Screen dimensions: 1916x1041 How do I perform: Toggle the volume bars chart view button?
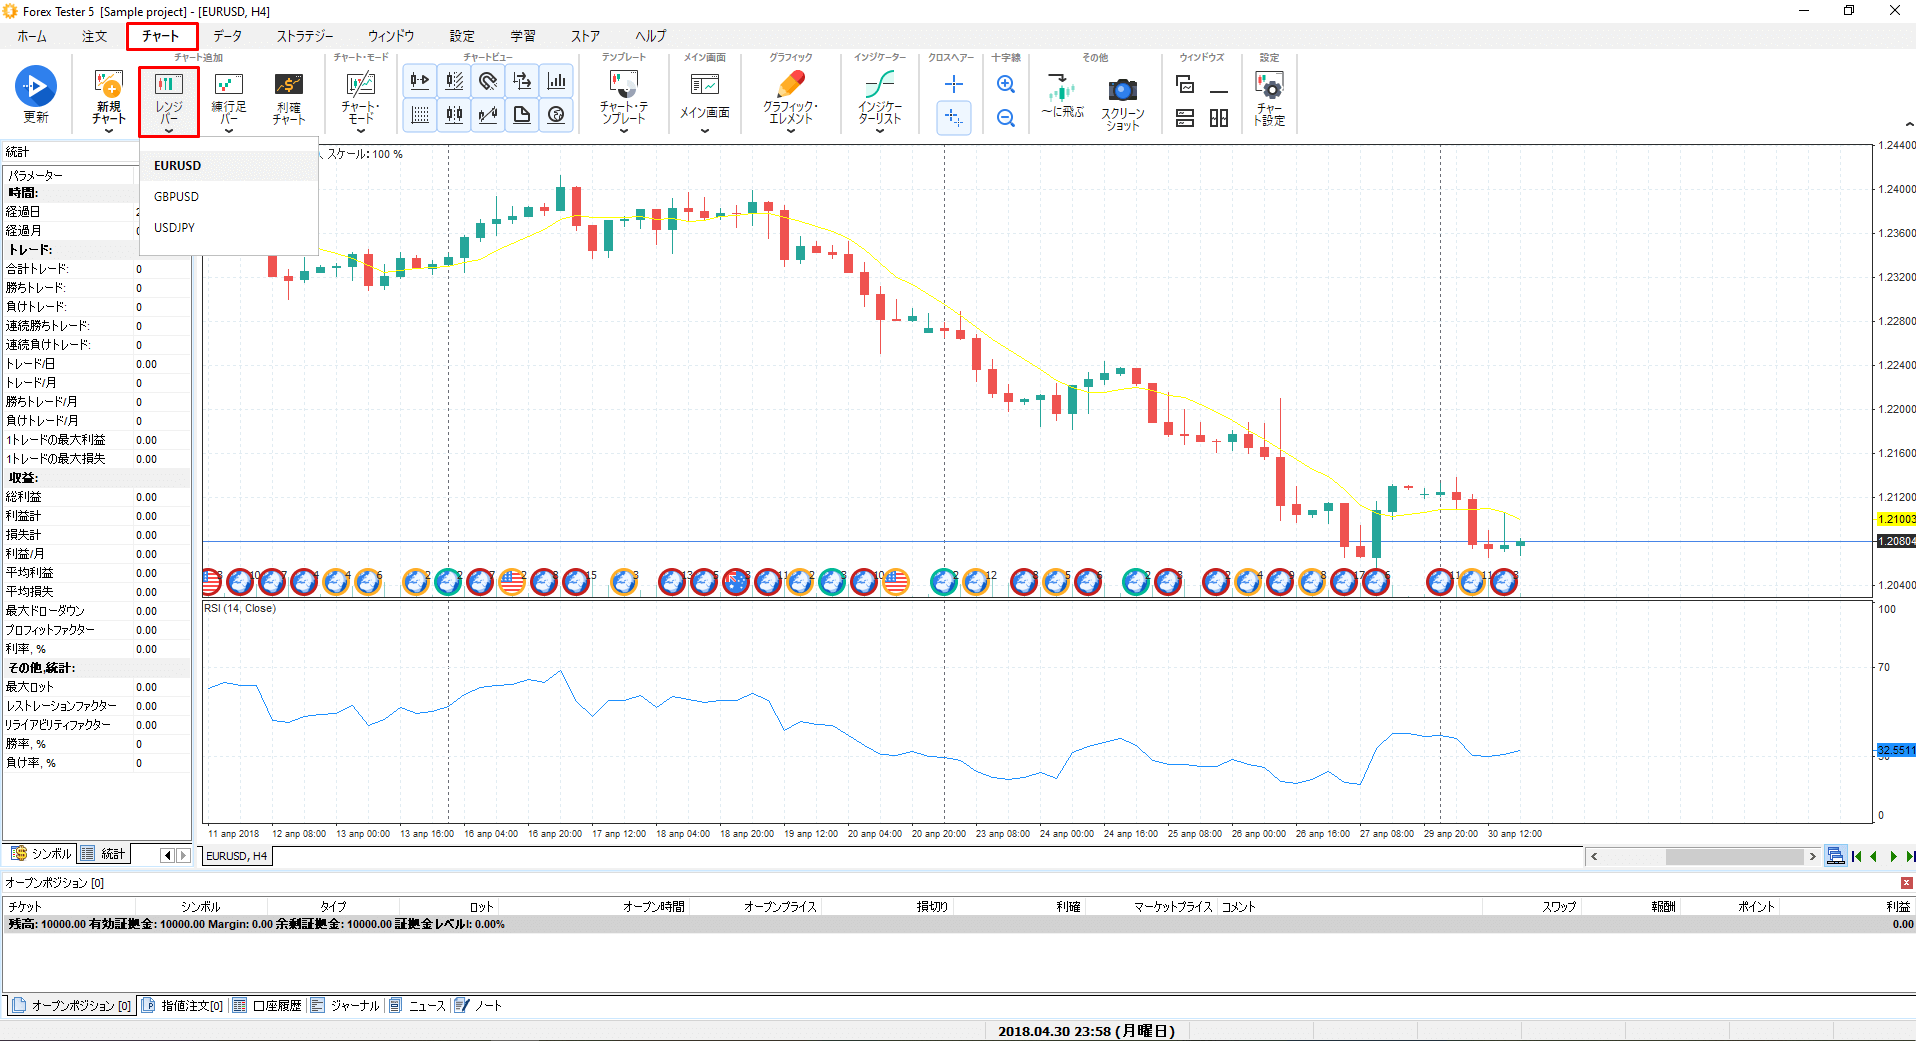[557, 81]
